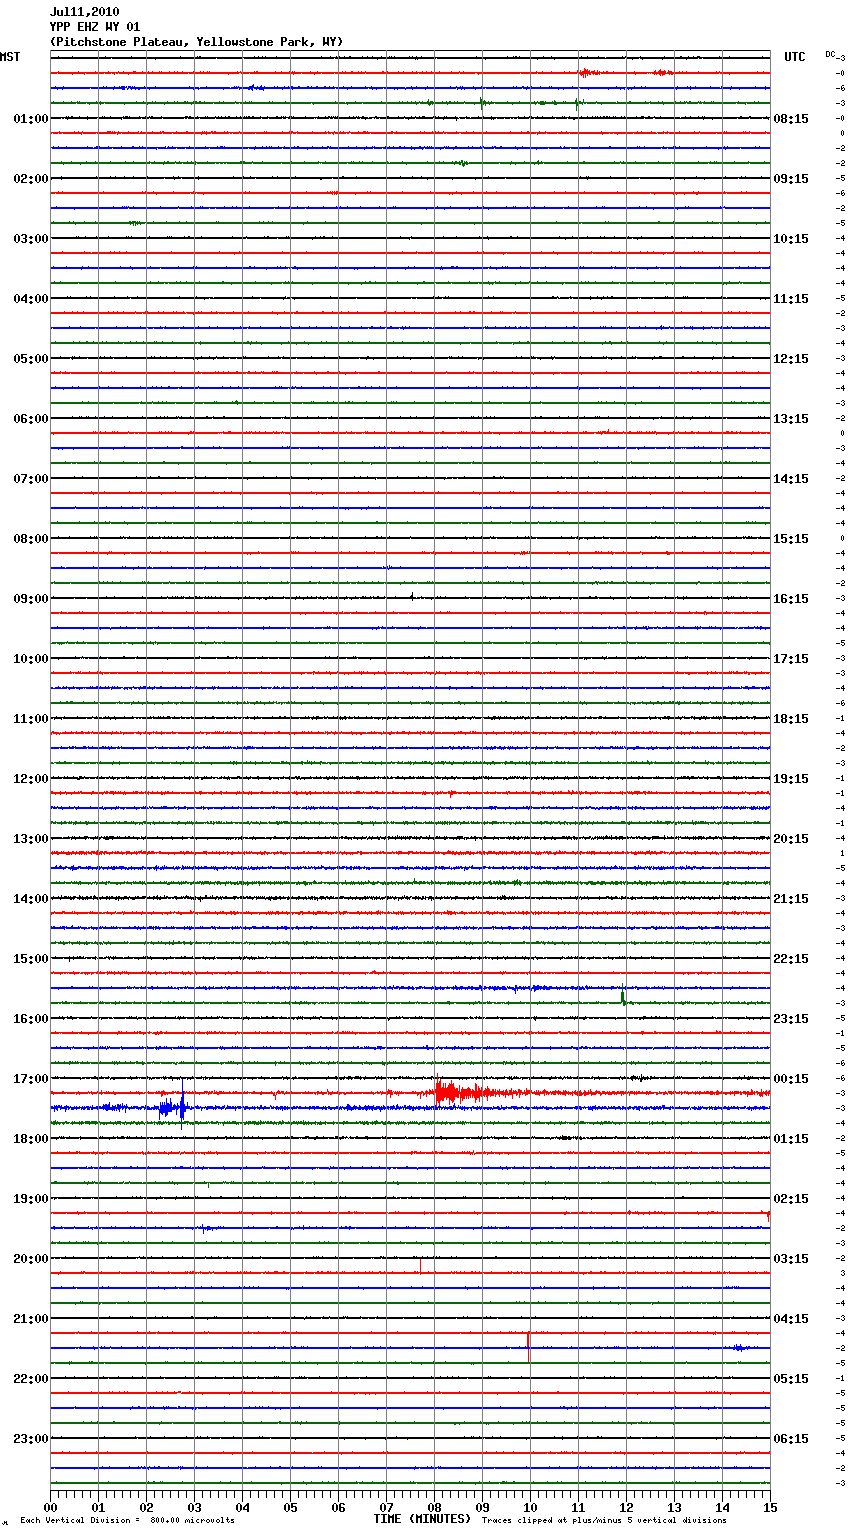The image size is (850, 1534).
Task: Click the blue blip near minute 14 after 21:00
Action: coord(739,1348)
